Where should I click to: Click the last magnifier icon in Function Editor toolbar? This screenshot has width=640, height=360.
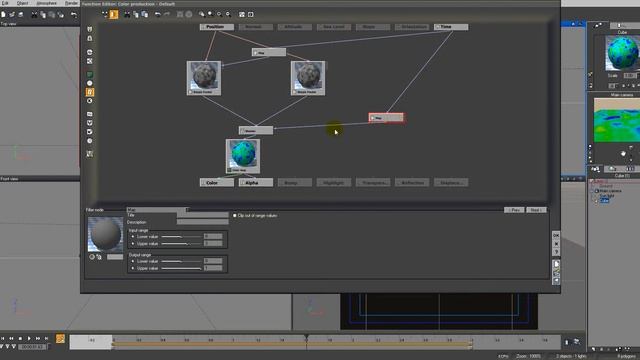[x=228, y=14]
